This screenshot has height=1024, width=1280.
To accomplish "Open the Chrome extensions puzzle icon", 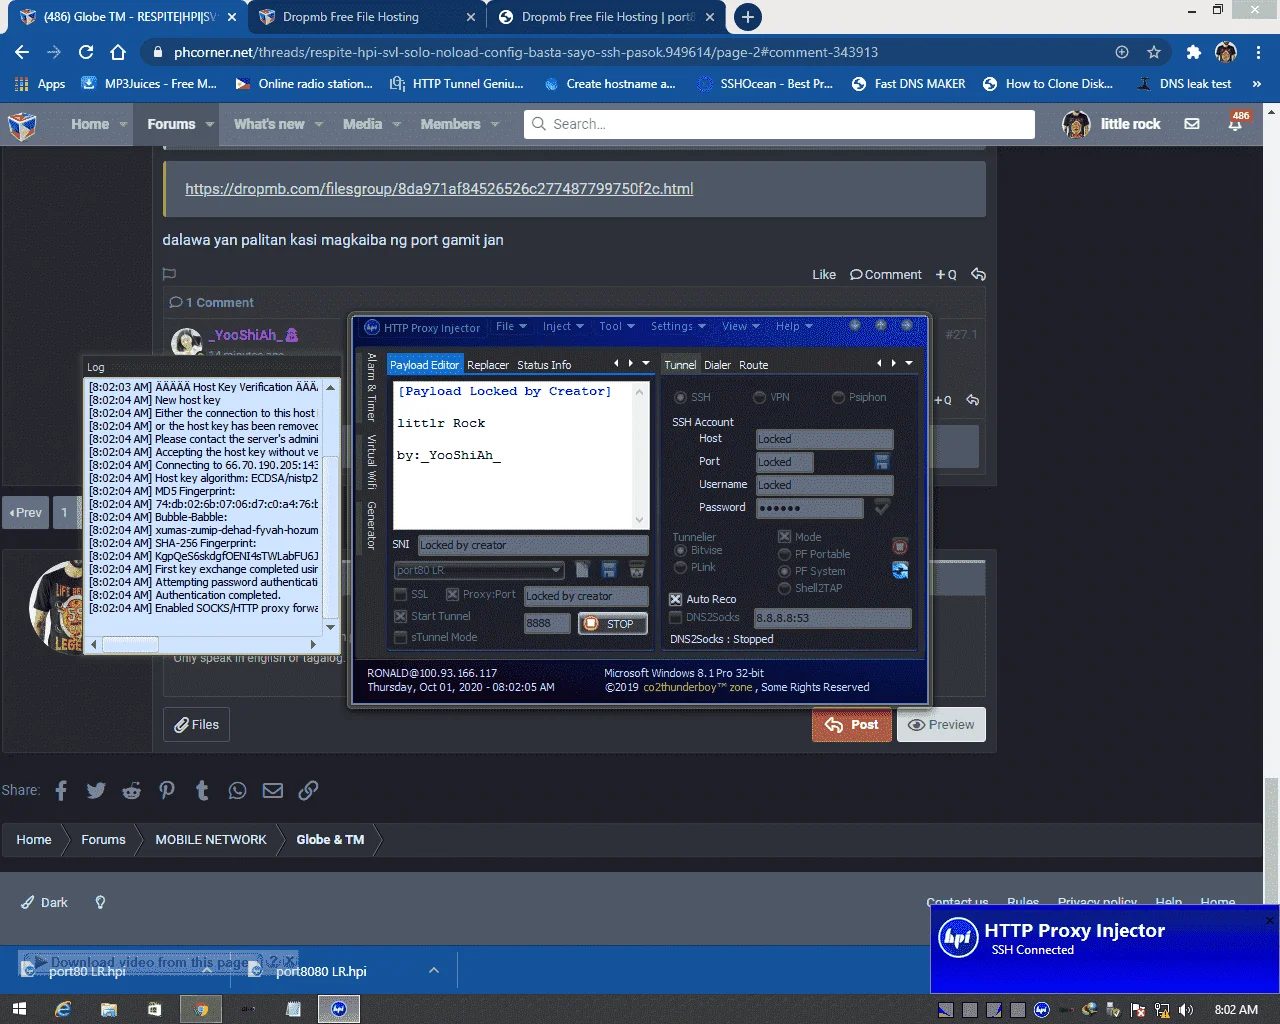I will 1193,52.
